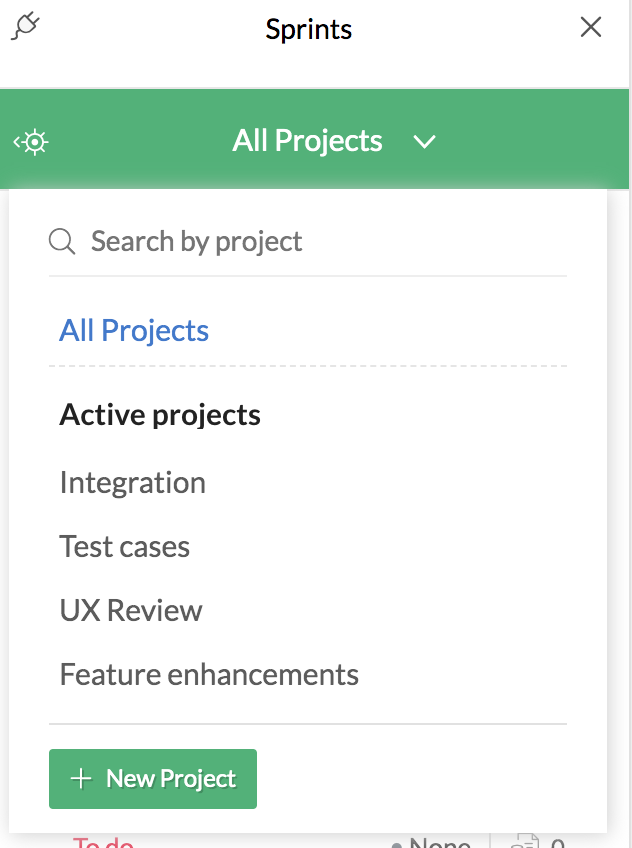This screenshot has height=848, width=632.
Task: Close the Sprints panel
Action: click(591, 27)
